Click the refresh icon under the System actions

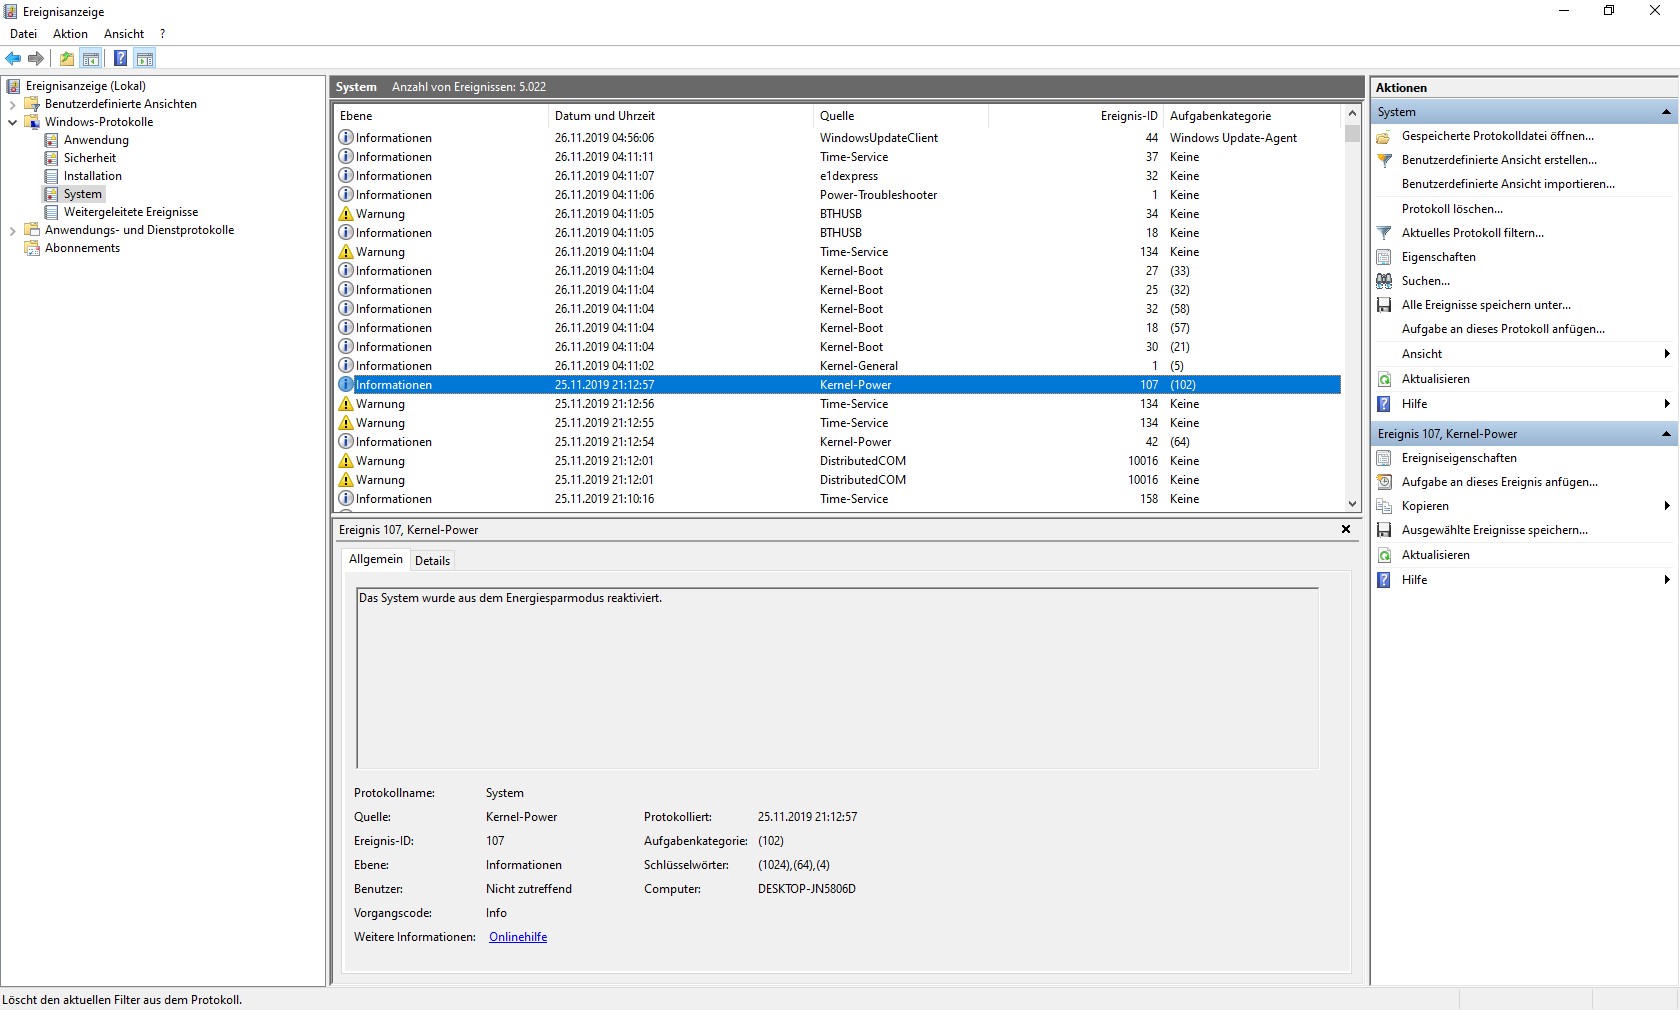click(1384, 380)
